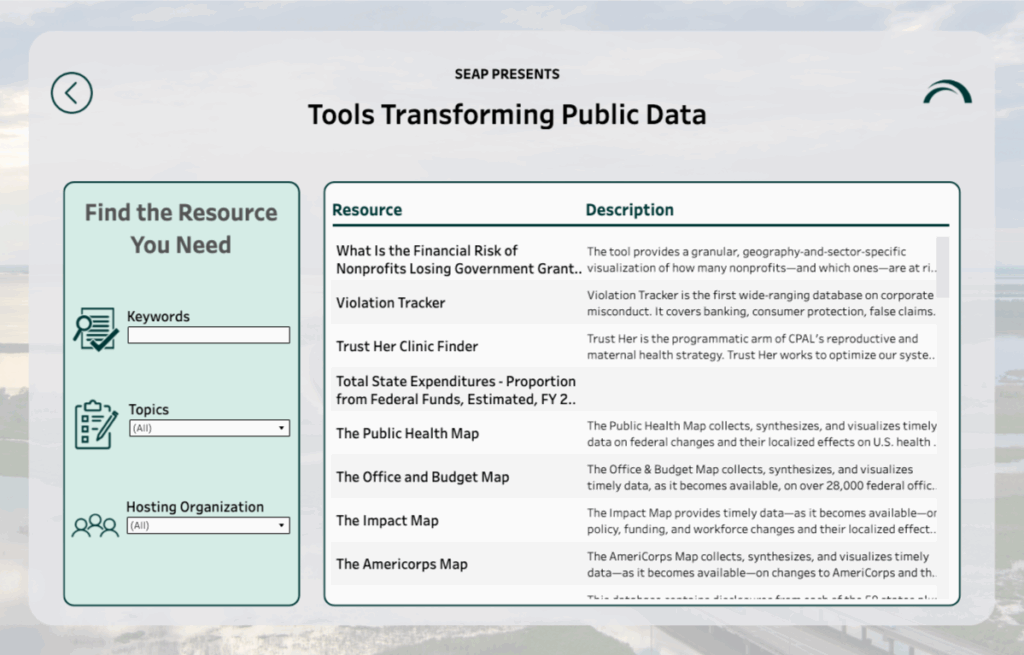Select Total State Expenditures resource row
1024x655 pixels.
pos(456,390)
